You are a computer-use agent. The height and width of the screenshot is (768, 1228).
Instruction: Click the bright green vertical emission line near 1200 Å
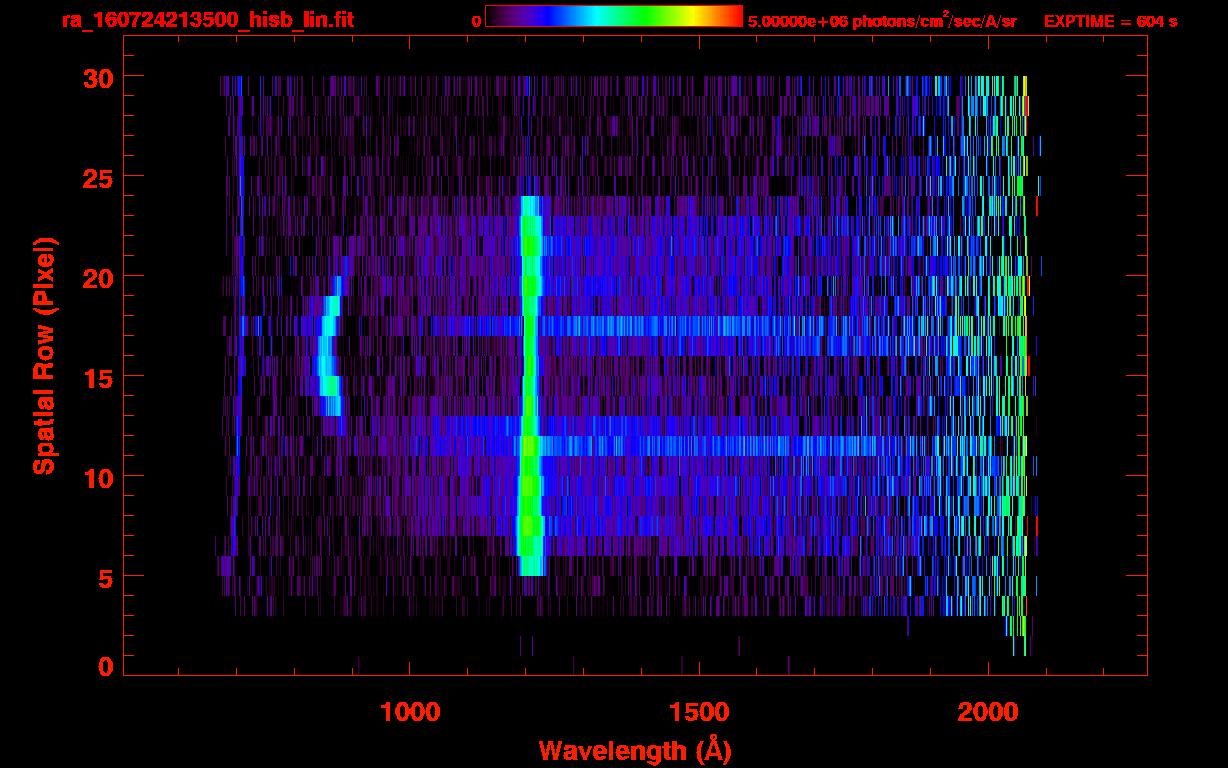530,386
